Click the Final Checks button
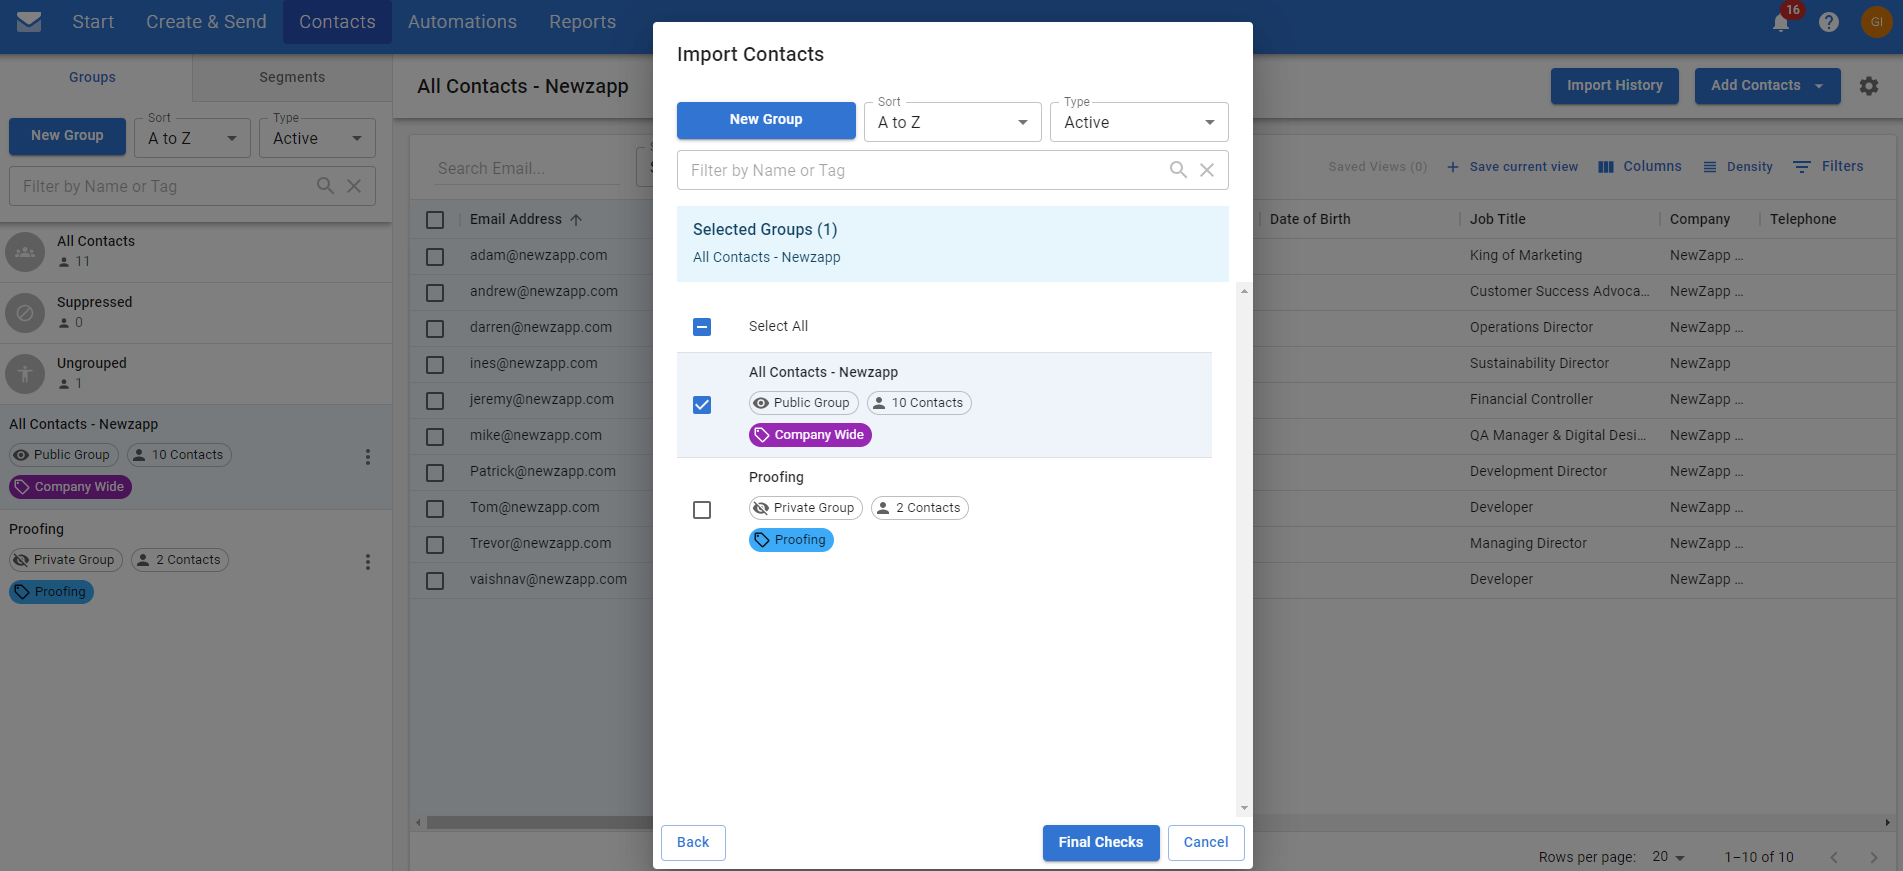Viewport: 1903px width, 871px height. click(1101, 843)
